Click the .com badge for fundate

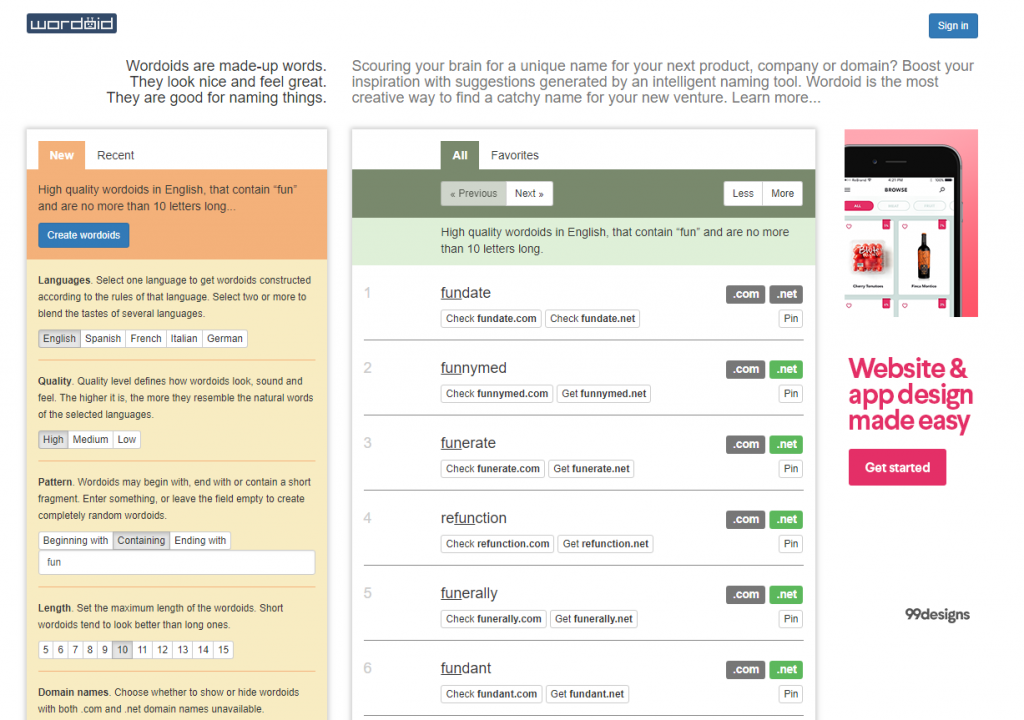pos(745,294)
